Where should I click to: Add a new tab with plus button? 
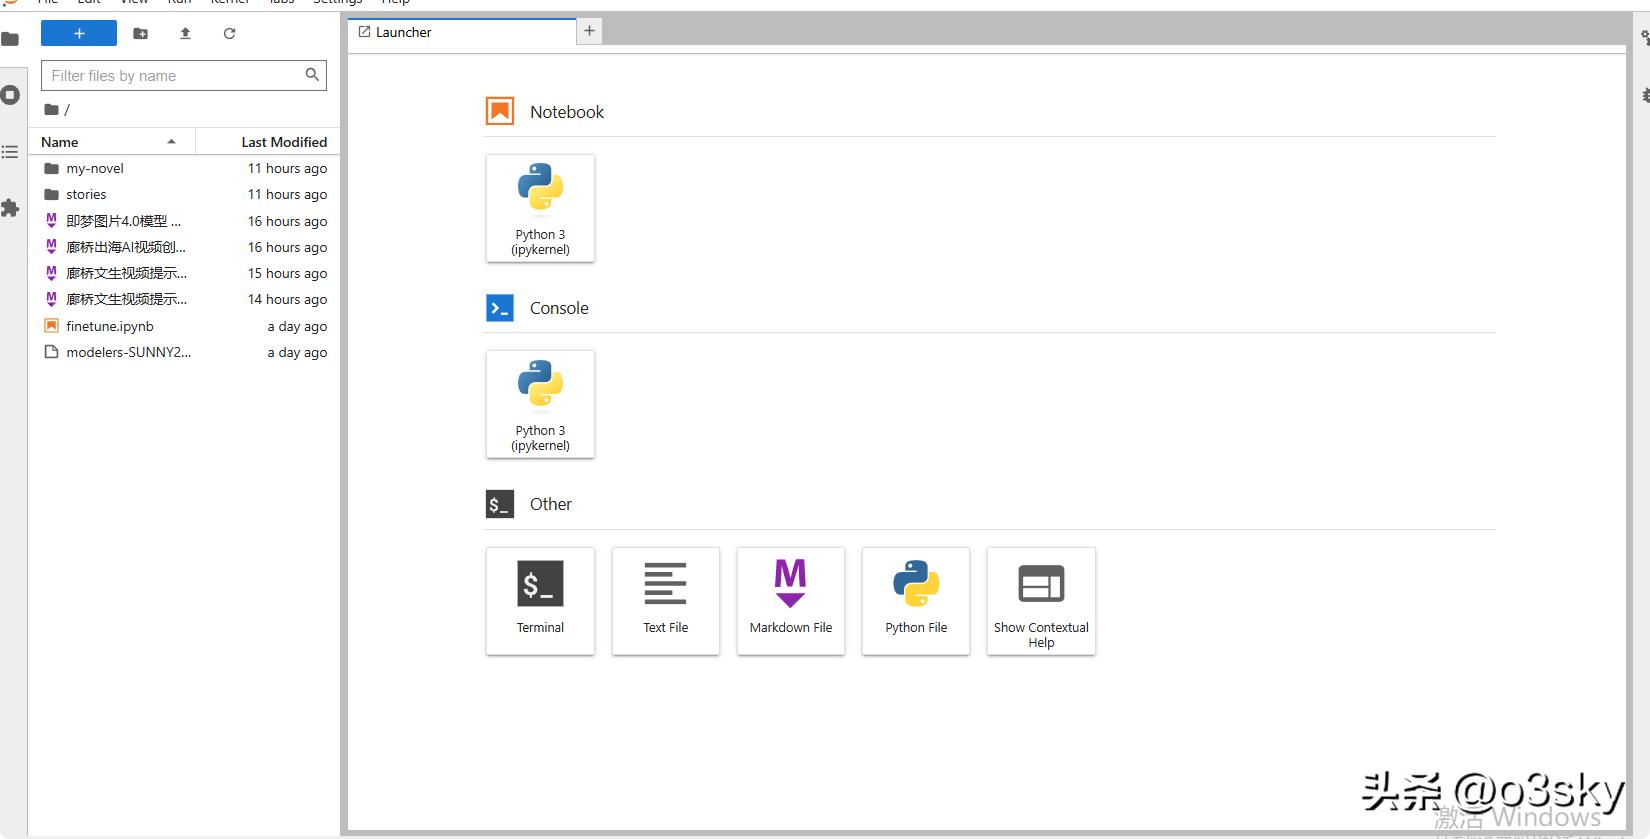pyautogui.click(x=589, y=31)
